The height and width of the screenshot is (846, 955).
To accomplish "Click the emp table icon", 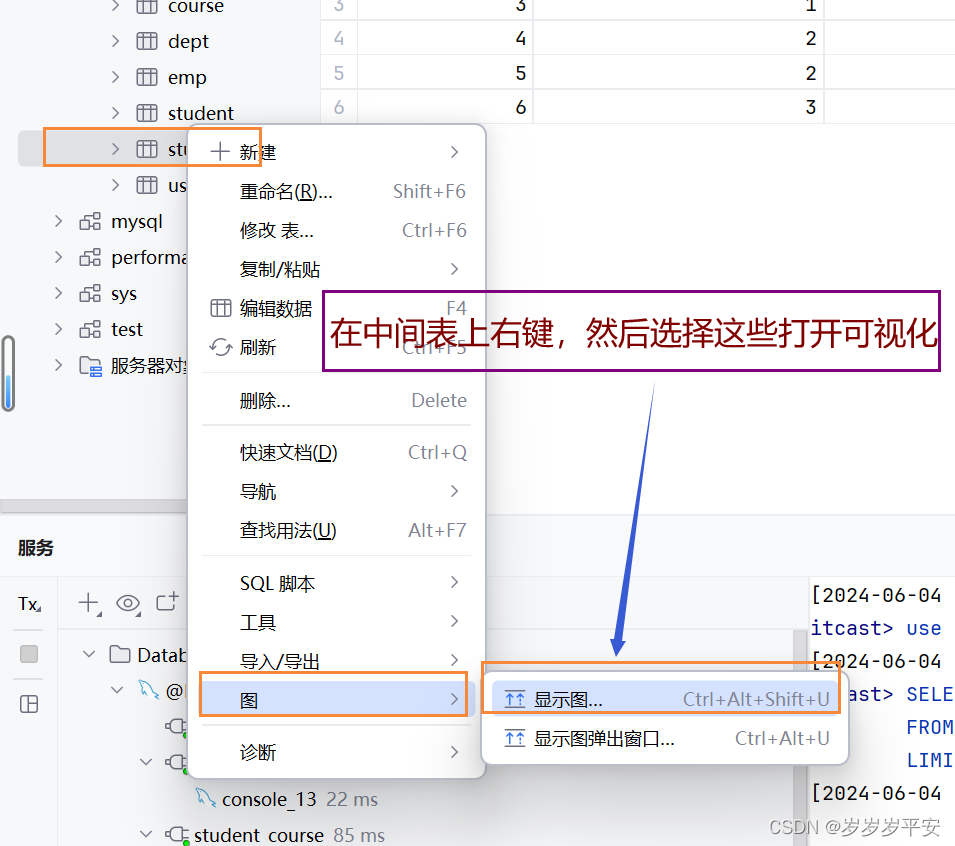I will [147, 77].
